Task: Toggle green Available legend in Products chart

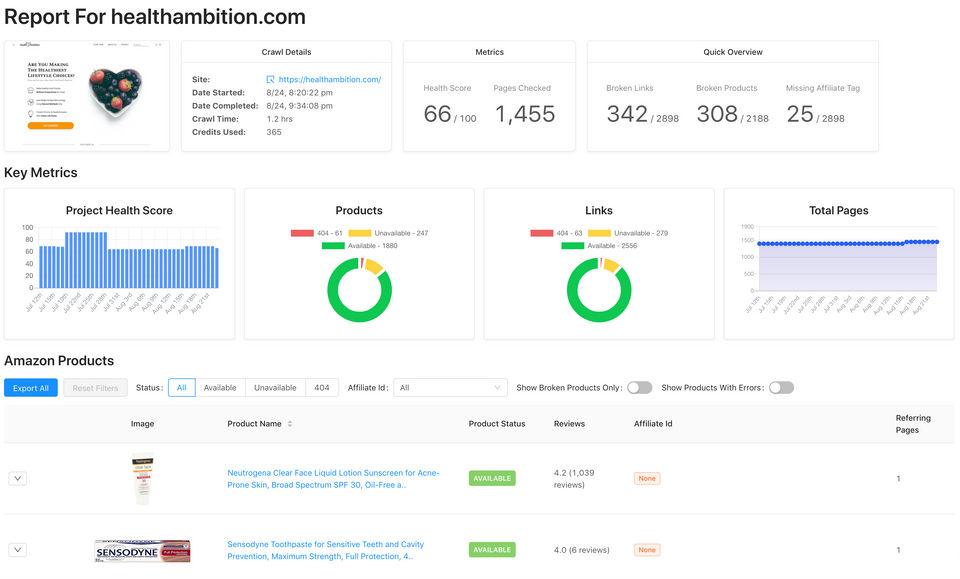Action: point(360,245)
